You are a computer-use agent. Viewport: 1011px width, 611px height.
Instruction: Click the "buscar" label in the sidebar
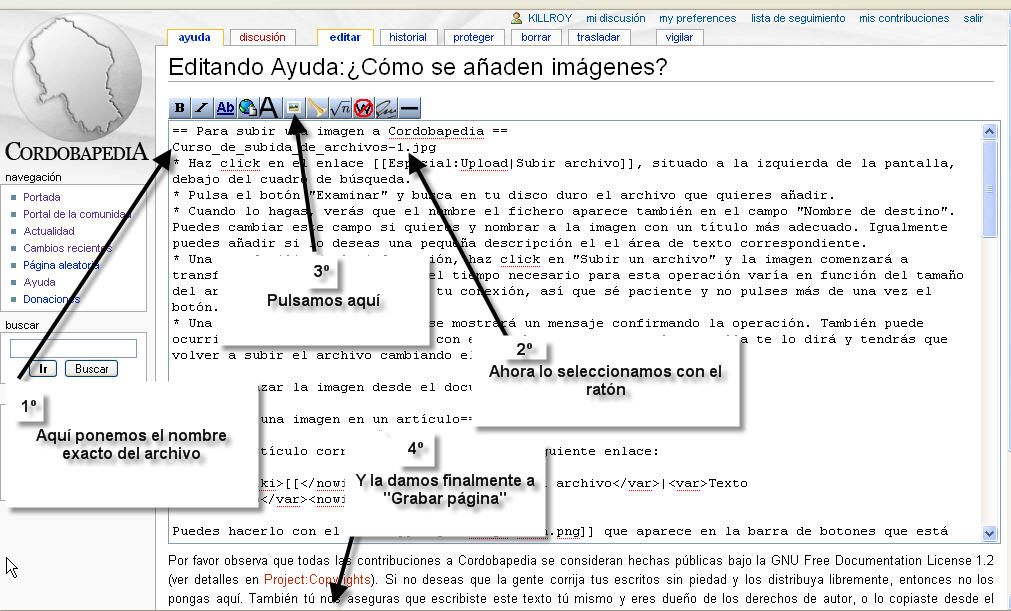pos(22,325)
